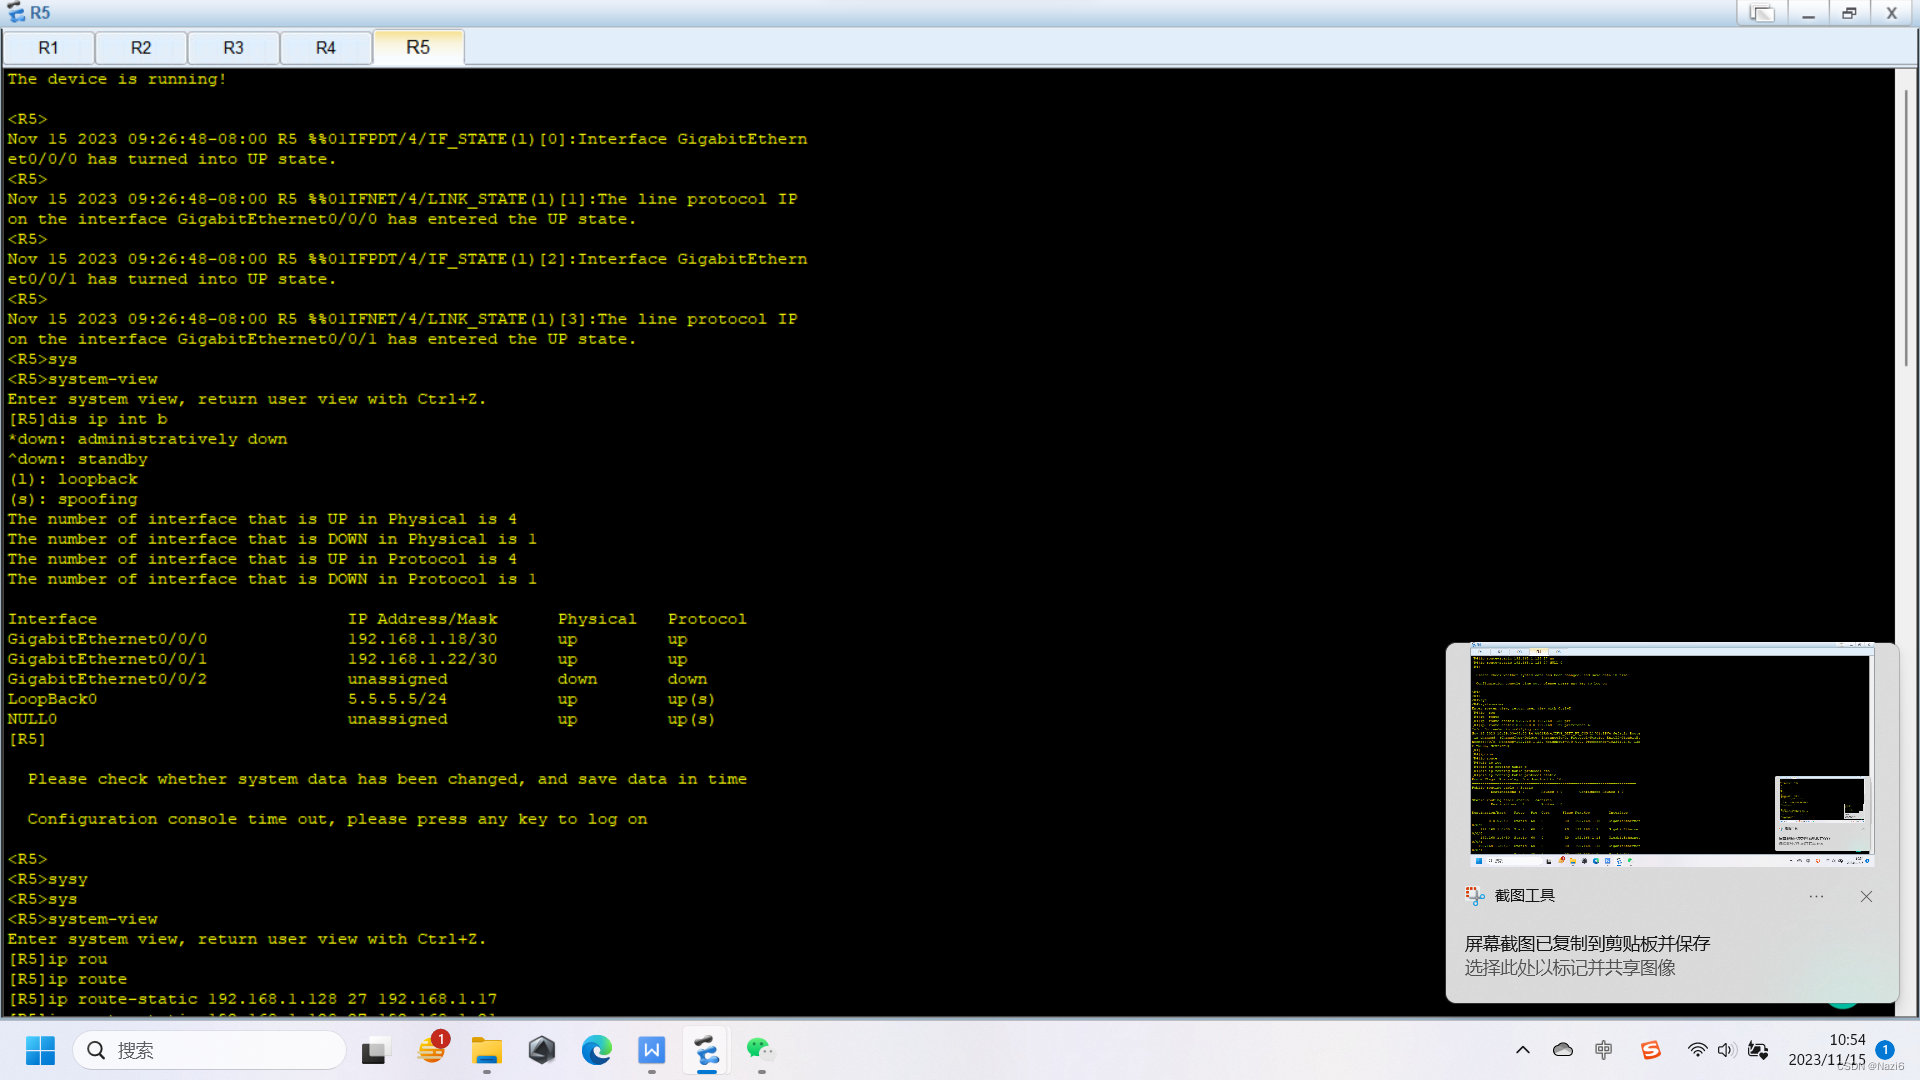Expand the hidden system tray icons chevron
The width and height of the screenshot is (1920, 1080).
coord(1522,1050)
